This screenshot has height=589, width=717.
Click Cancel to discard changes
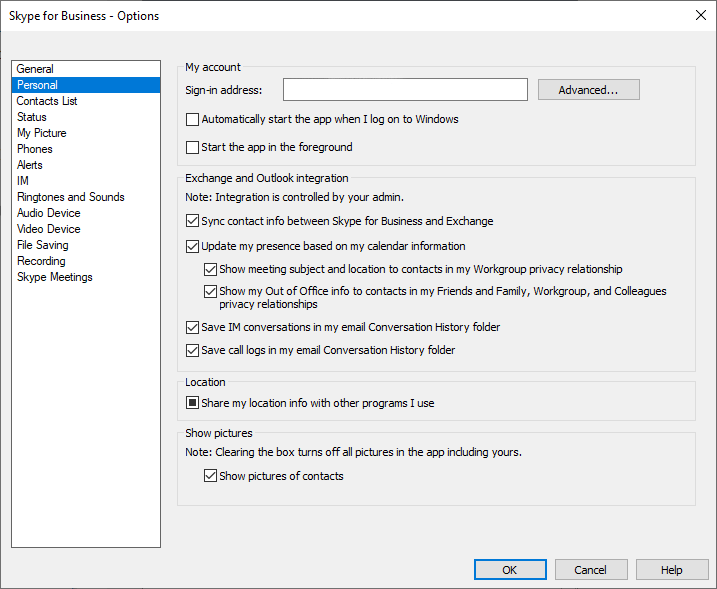[x=590, y=570]
